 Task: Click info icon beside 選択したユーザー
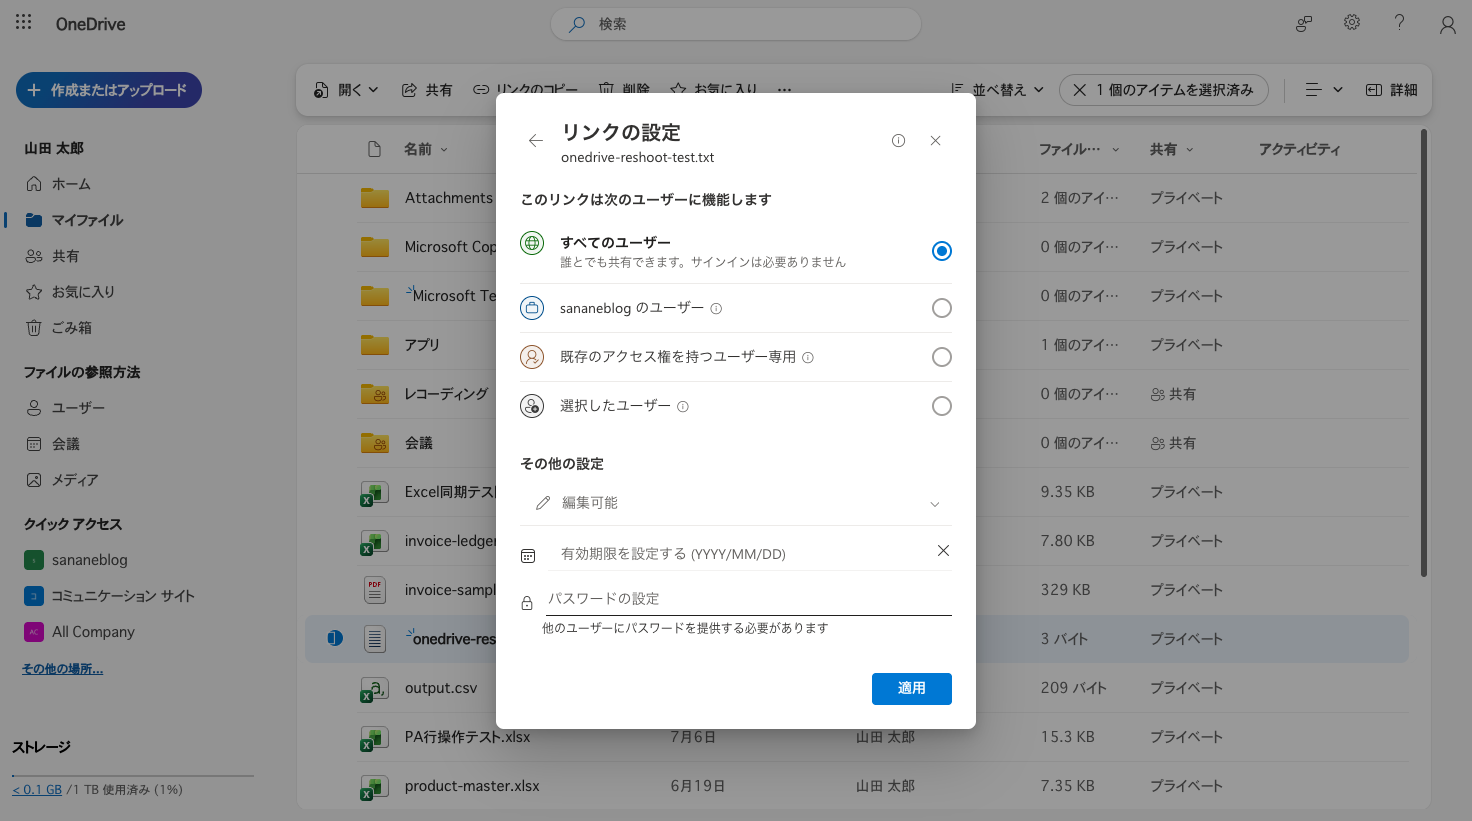tap(683, 407)
